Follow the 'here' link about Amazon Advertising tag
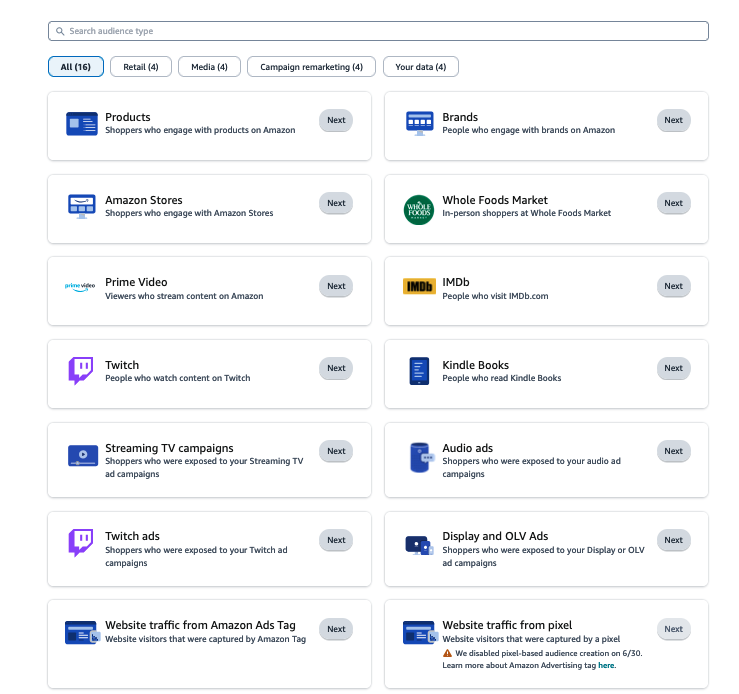The height and width of the screenshot is (694, 739). (606, 665)
